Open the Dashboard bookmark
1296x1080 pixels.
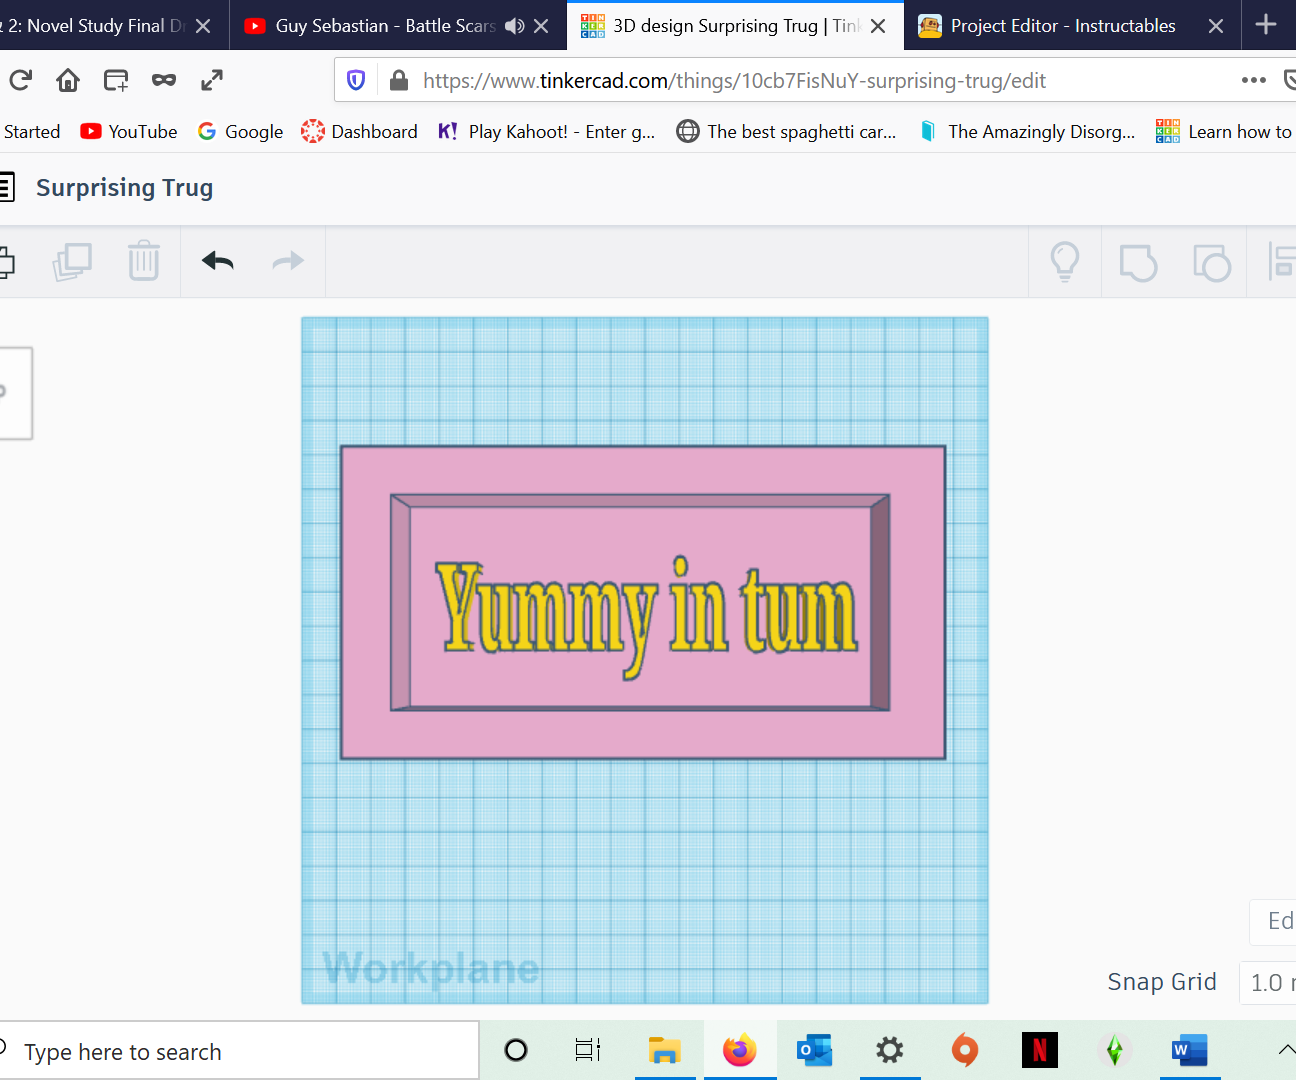pyautogui.click(x=360, y=132)
